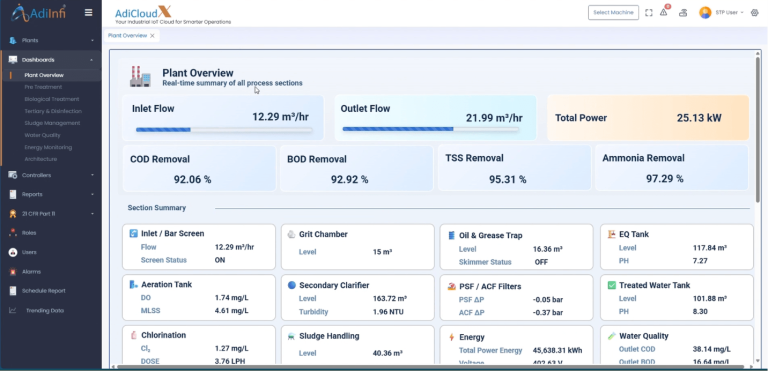
Task: Click the Plants sidebar icon
Action: [13, 41]
